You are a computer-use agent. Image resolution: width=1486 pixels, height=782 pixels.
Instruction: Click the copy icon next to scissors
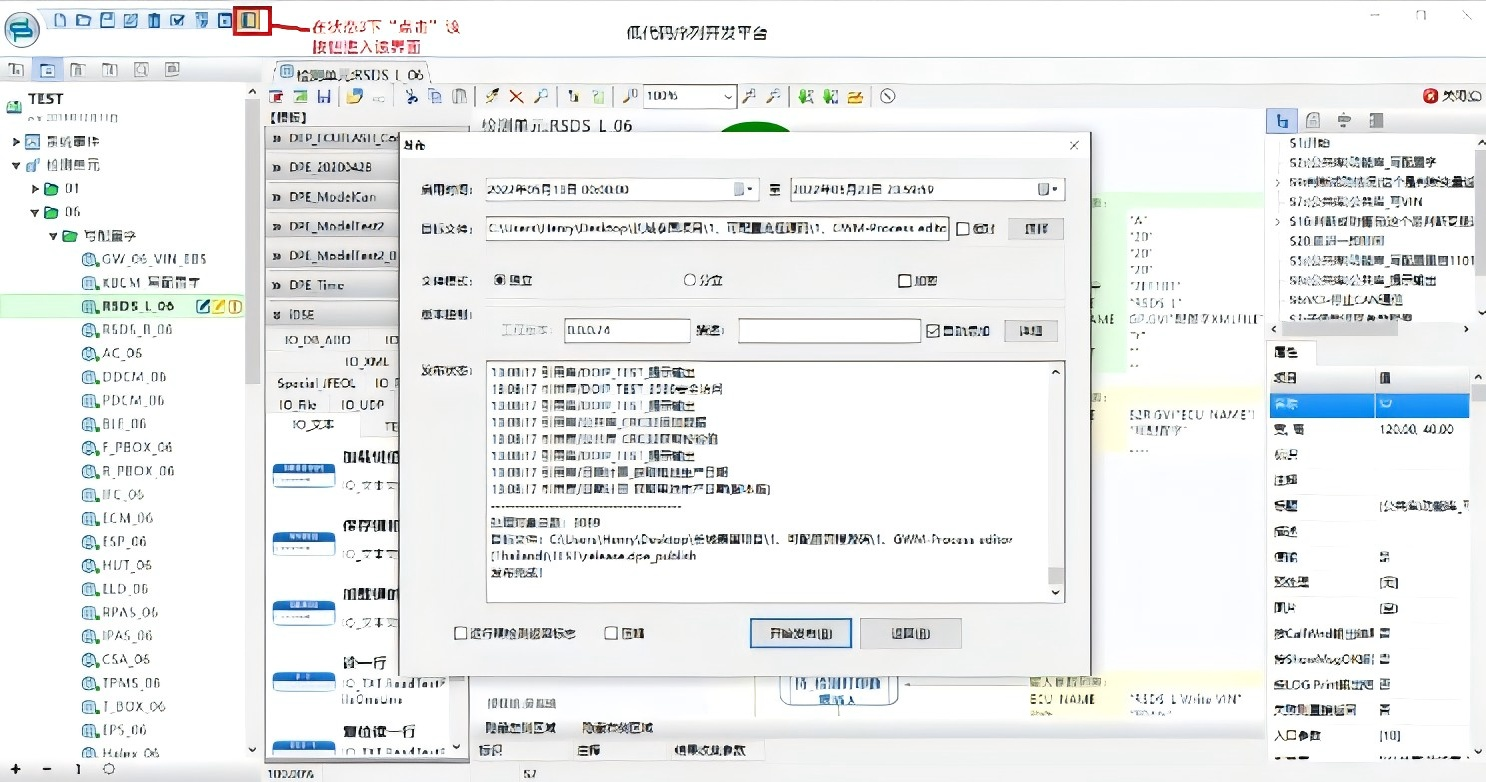(434, 97)
